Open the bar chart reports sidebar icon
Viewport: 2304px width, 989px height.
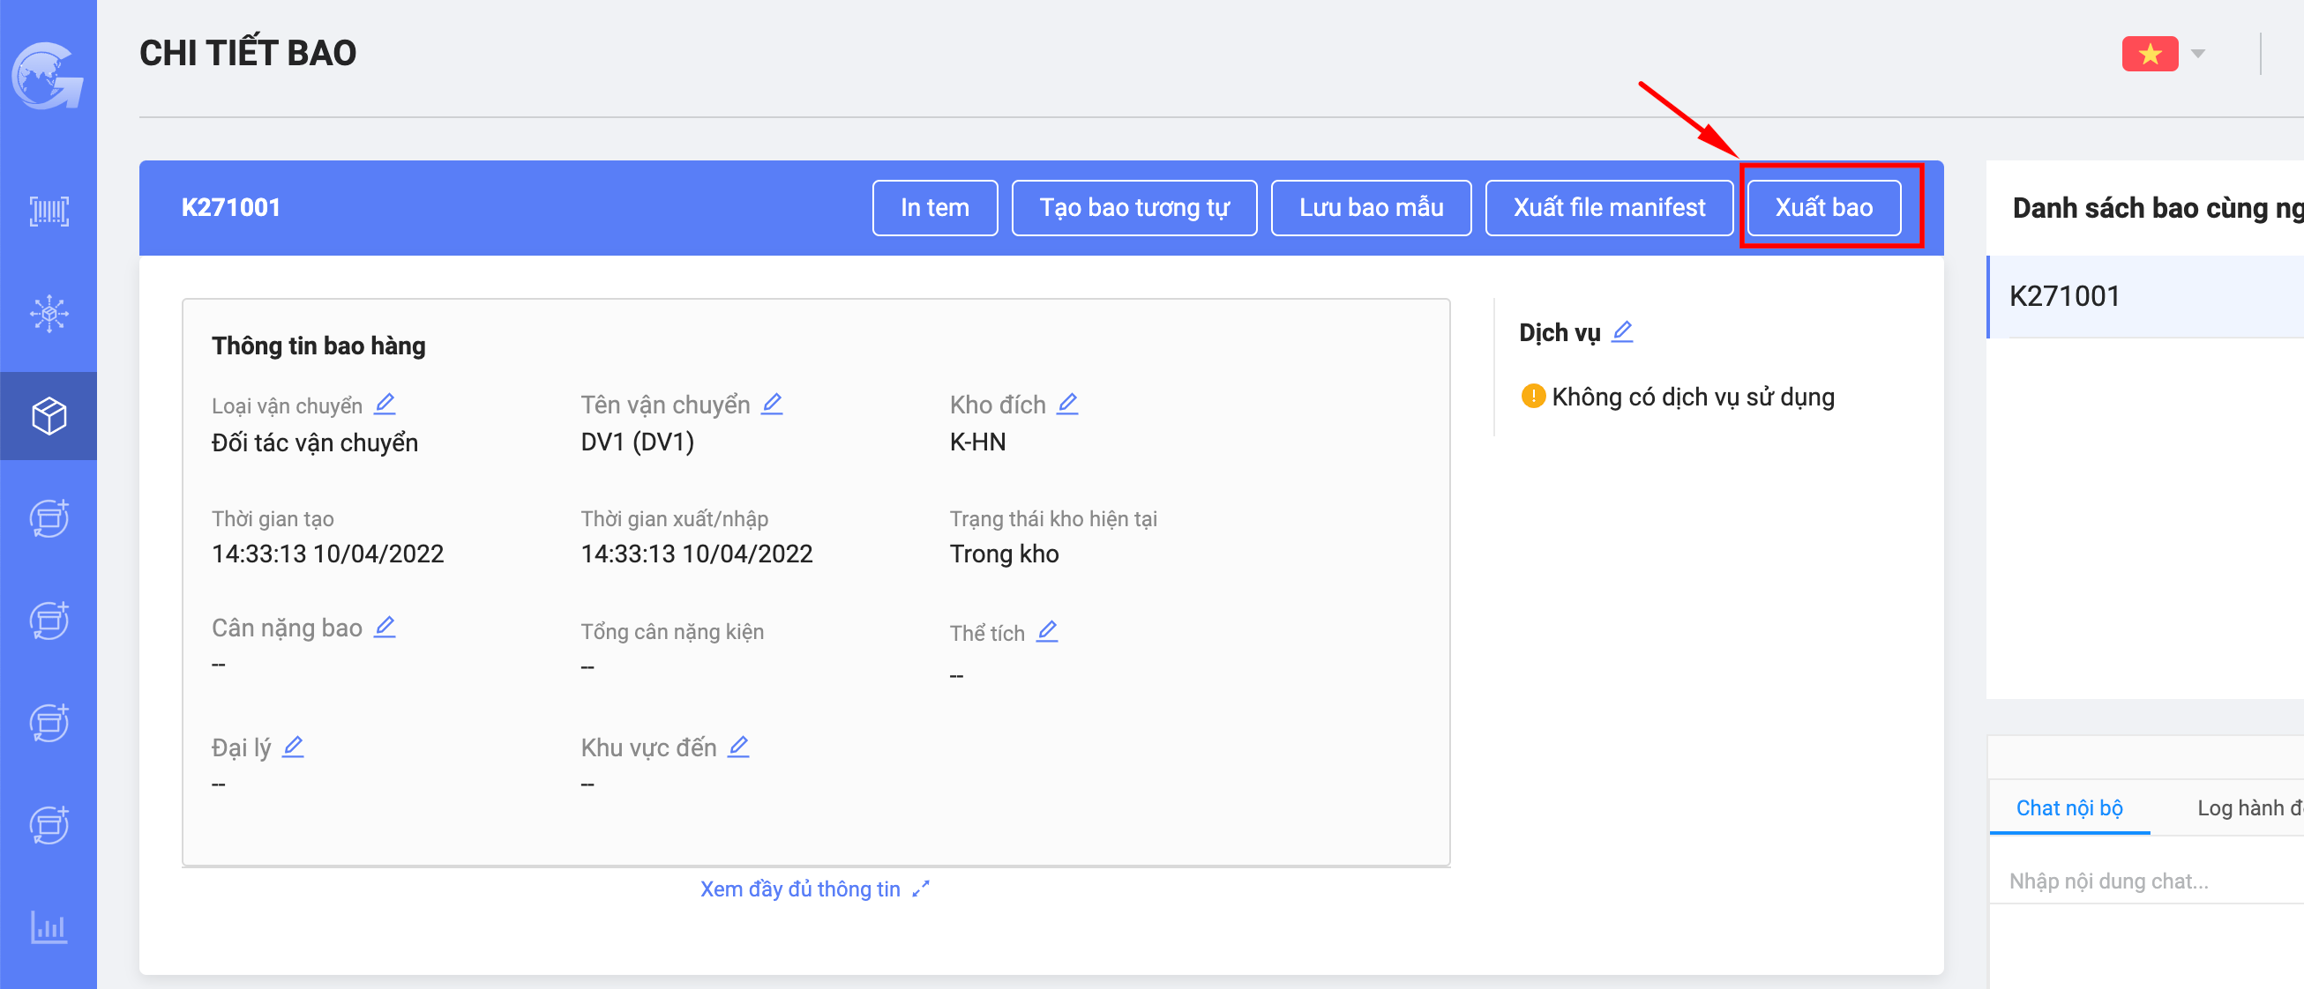point(48,927)
